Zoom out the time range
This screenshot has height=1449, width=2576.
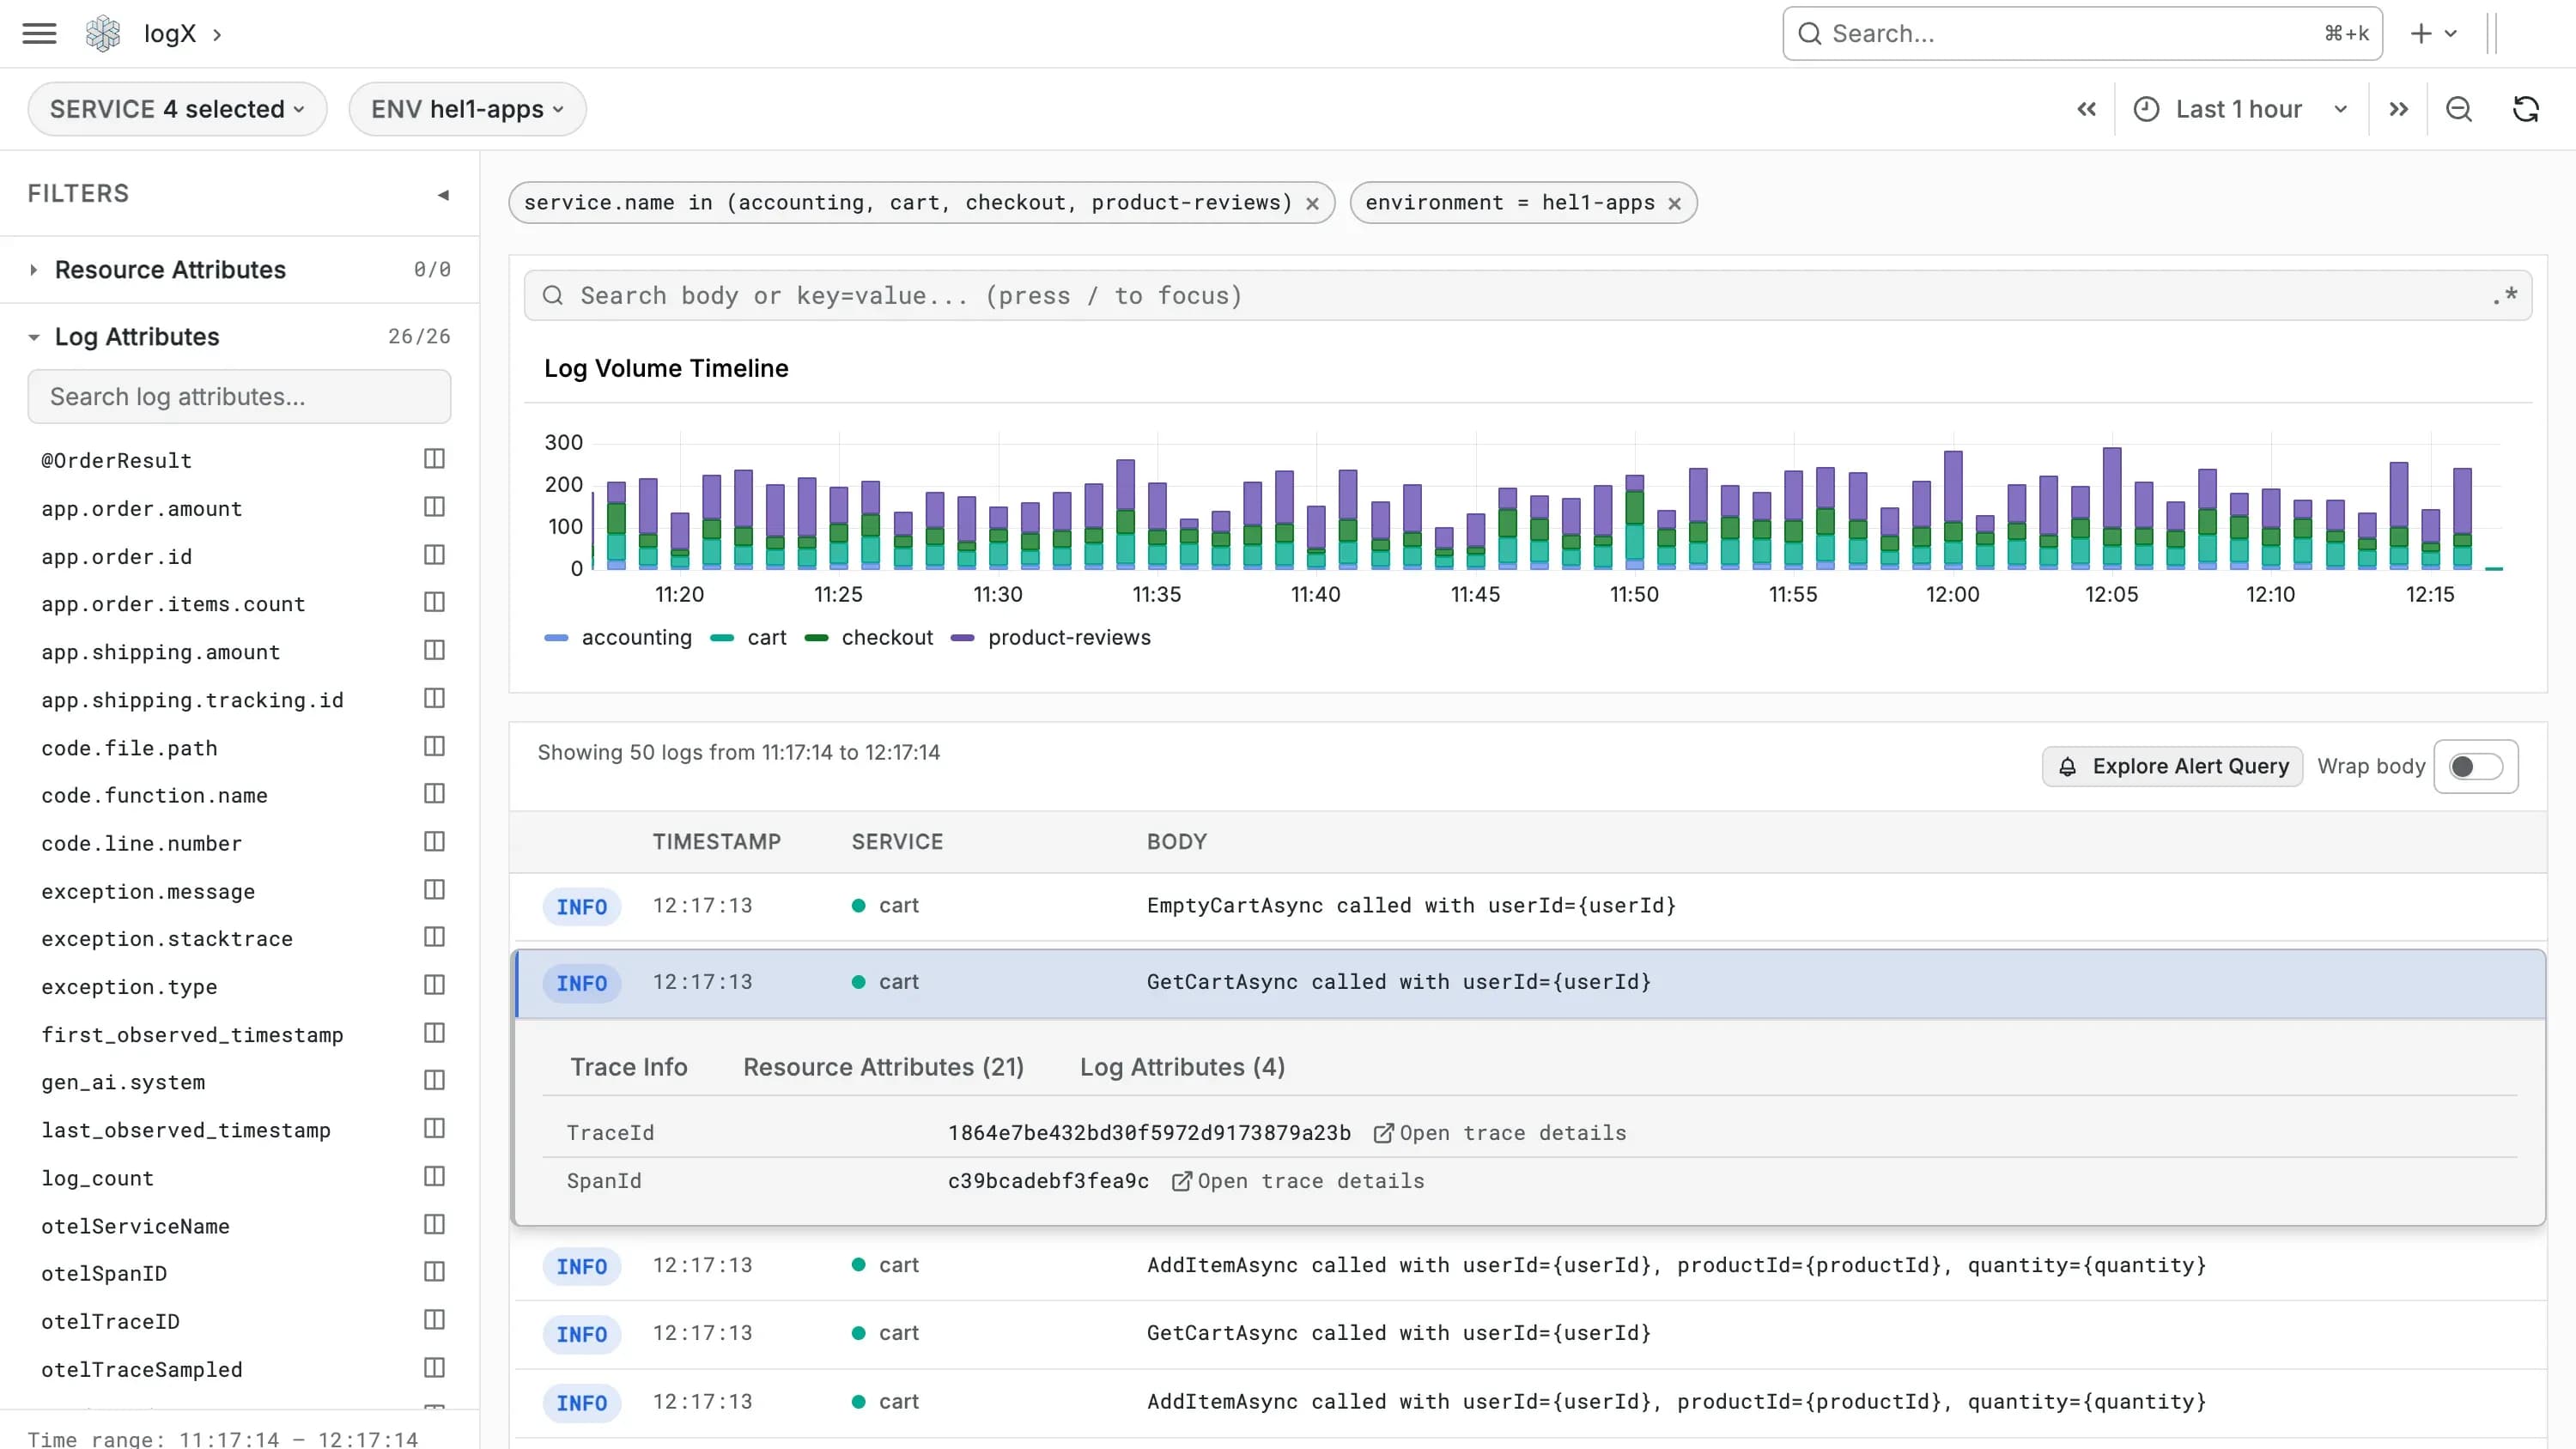(x=2459, y=109)
